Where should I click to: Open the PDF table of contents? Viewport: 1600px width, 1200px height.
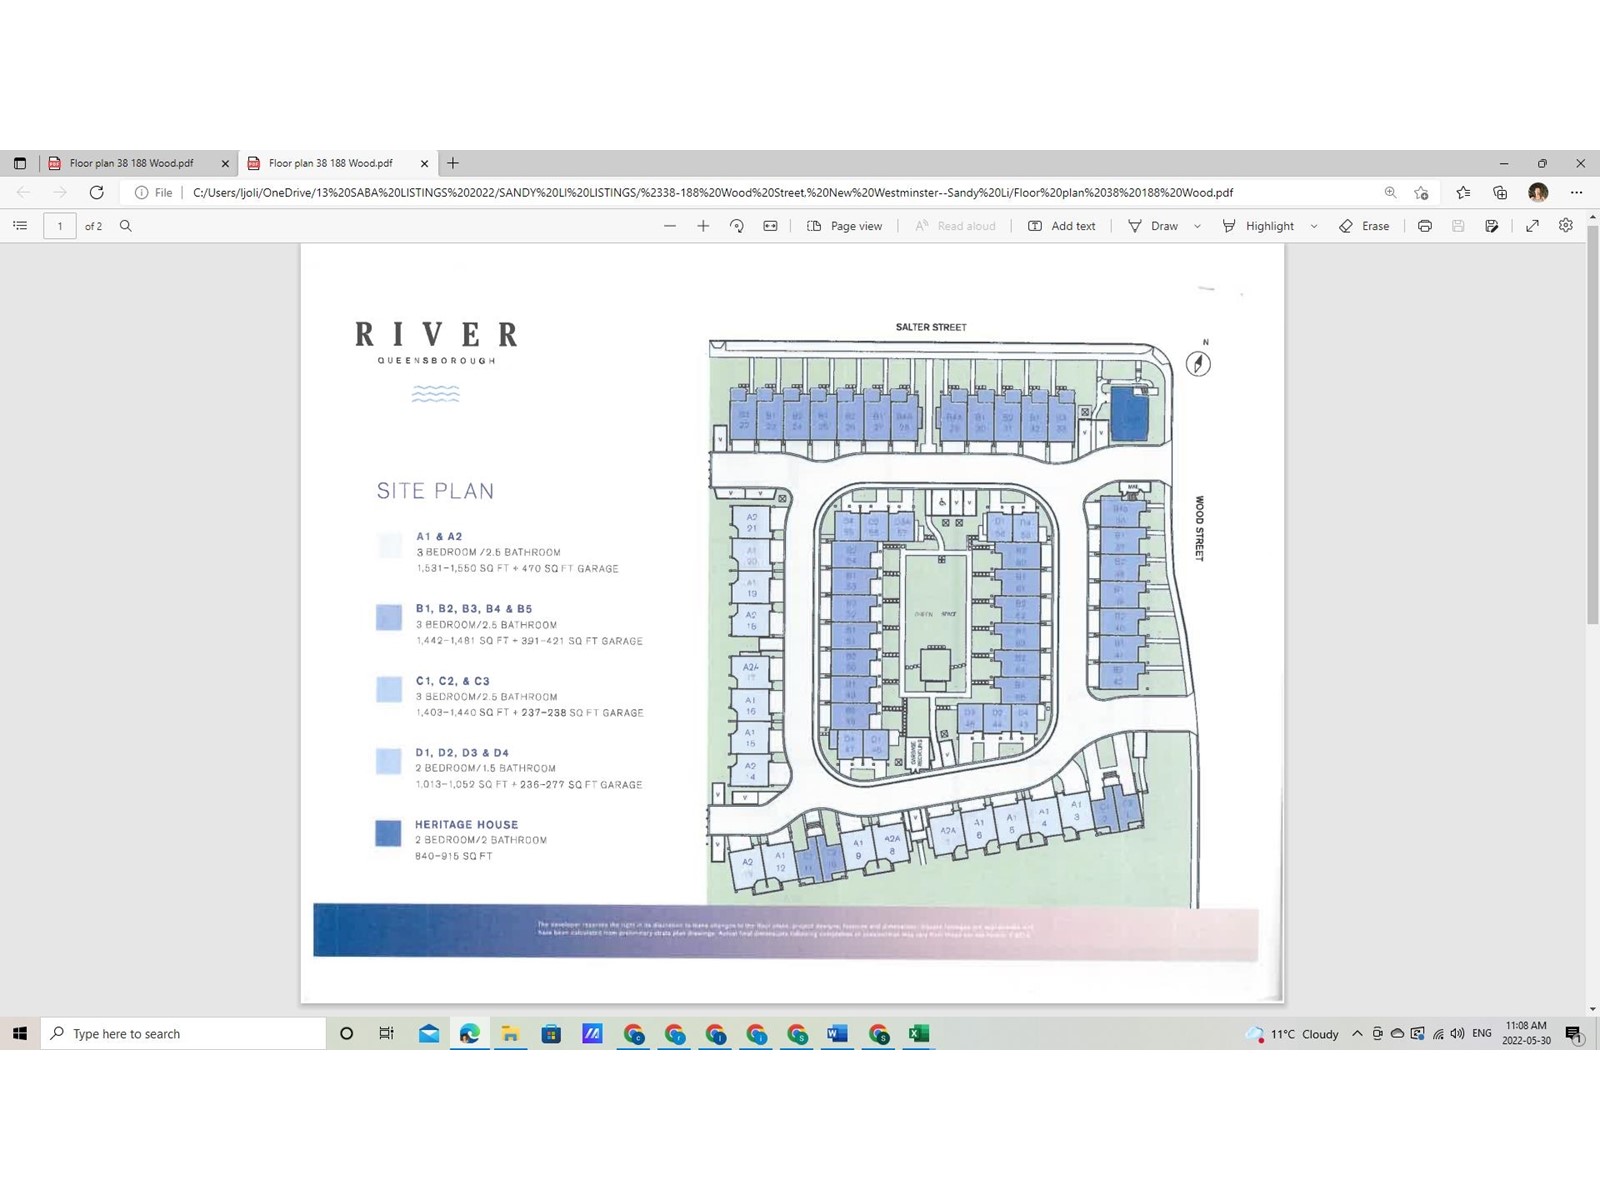[20, 226]
